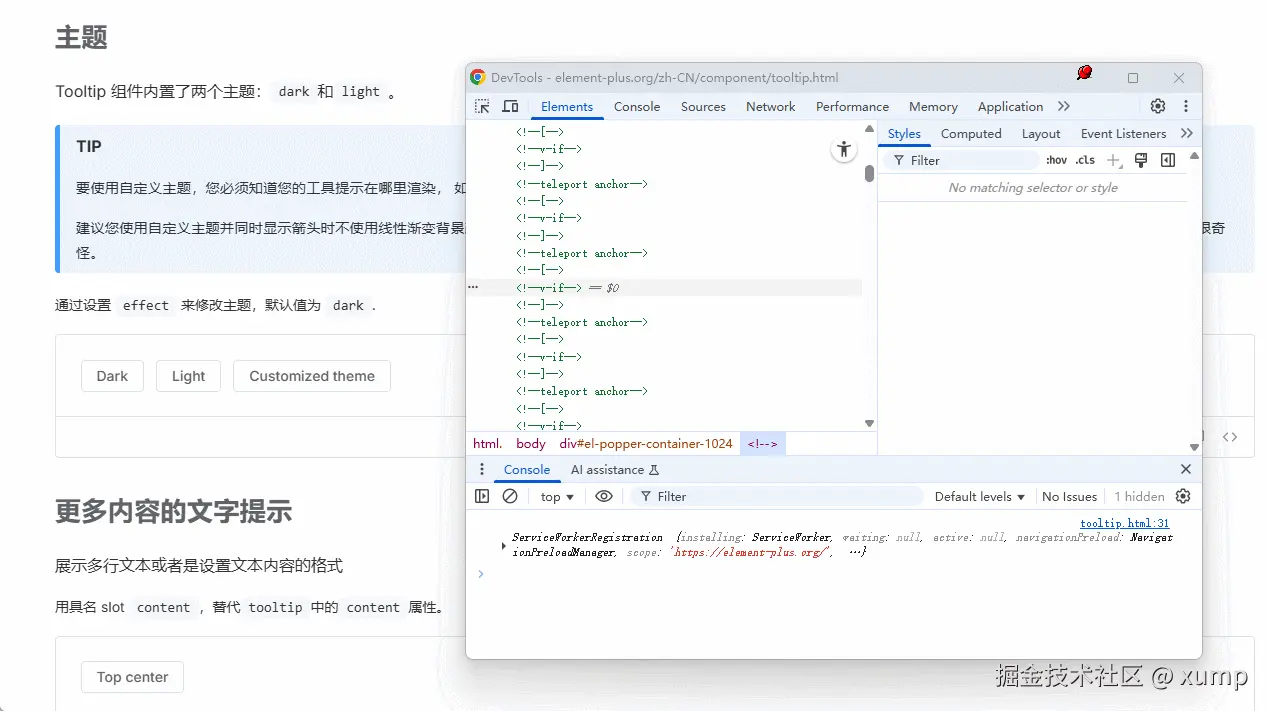Open the Default levels dropdown
The height and width of the screenshot is (711, 1268).
pos(979,497)
